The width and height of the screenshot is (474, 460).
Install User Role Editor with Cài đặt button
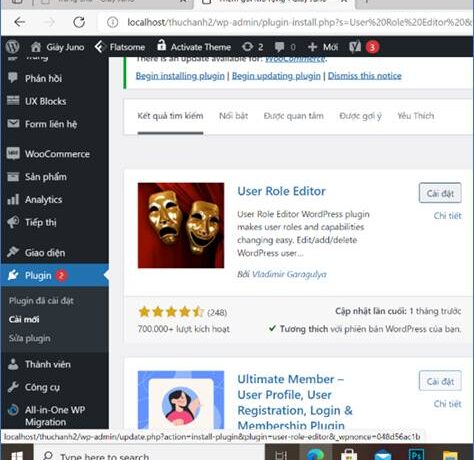tap(440, 193)
